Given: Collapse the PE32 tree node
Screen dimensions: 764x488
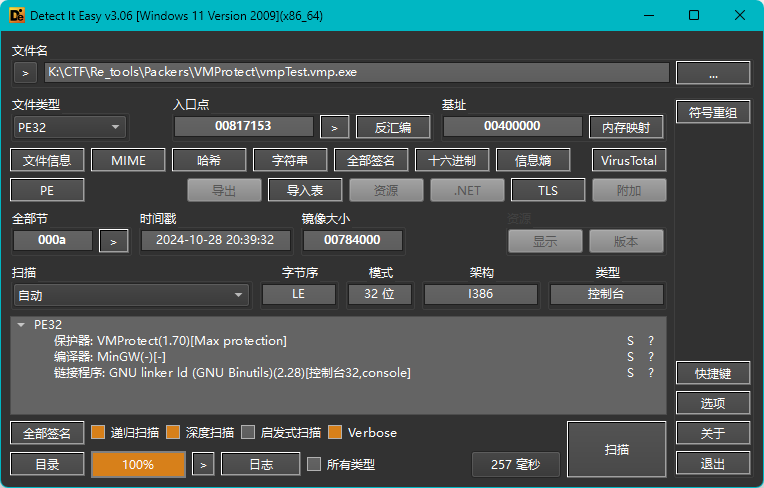Looking at the screenshot, I should pyautogui.click(x=21, y=324).
